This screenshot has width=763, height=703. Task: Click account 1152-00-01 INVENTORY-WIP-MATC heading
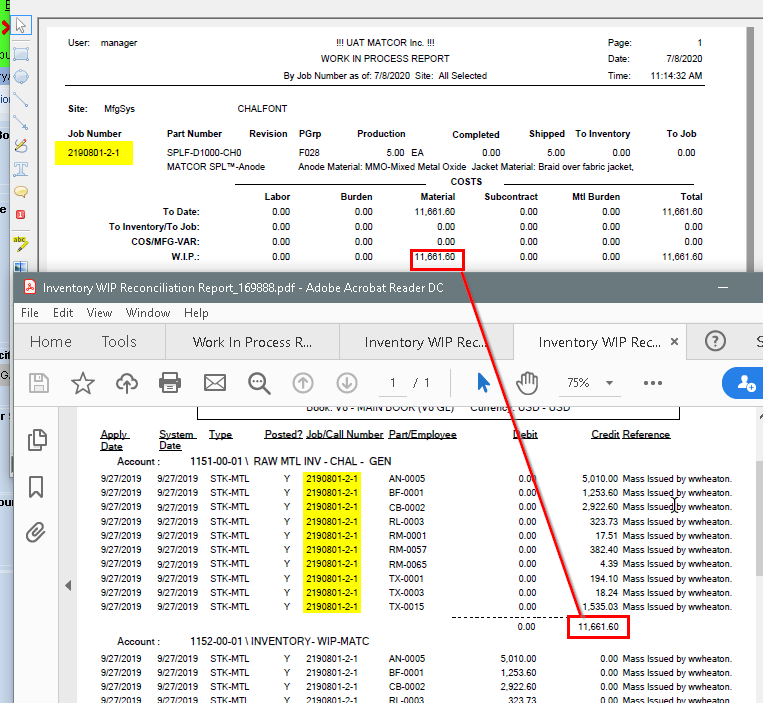[280, 641]
